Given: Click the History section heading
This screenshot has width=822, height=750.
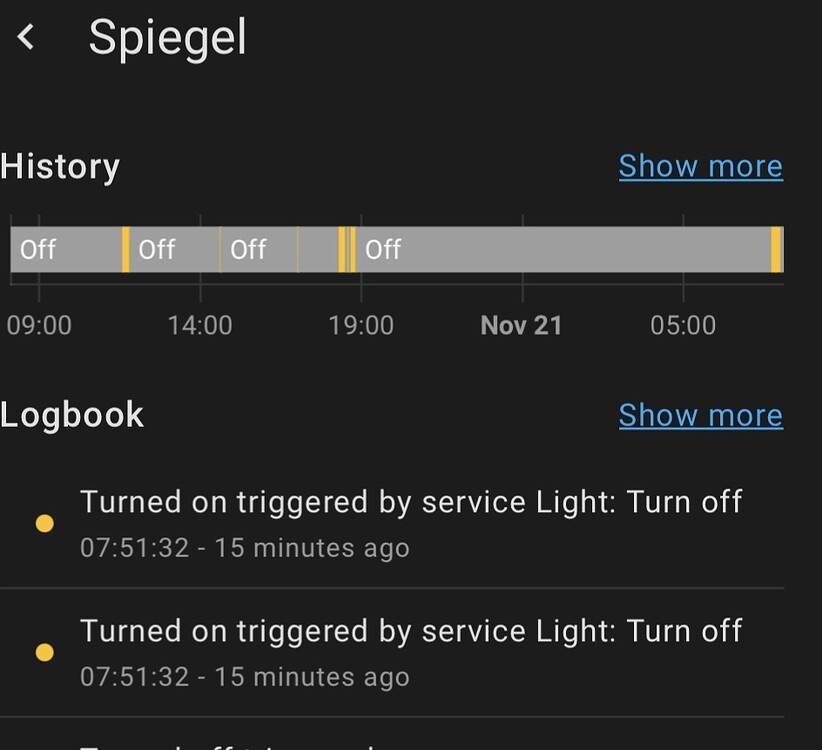Looking at the screenshot, I should pyautogui.click(x=60, y=166).
